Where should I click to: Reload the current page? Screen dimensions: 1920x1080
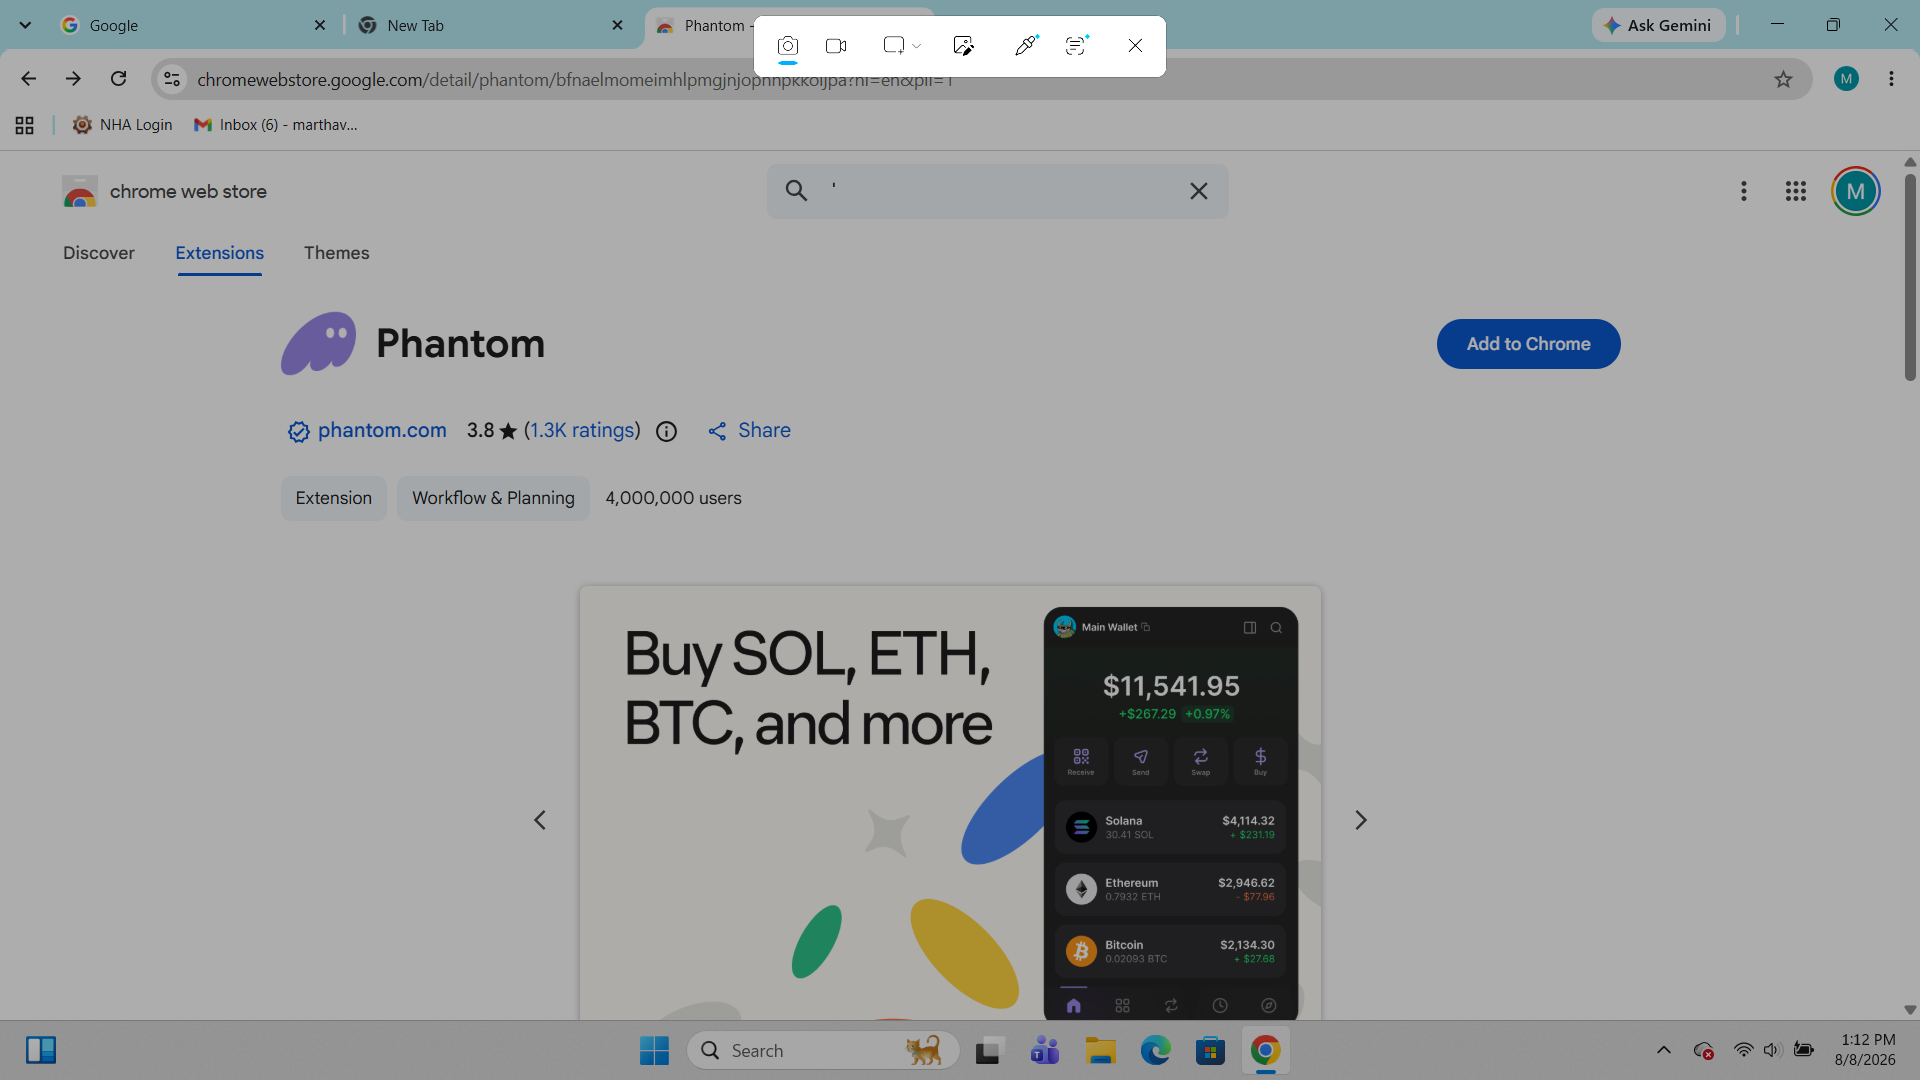[118, 79]
